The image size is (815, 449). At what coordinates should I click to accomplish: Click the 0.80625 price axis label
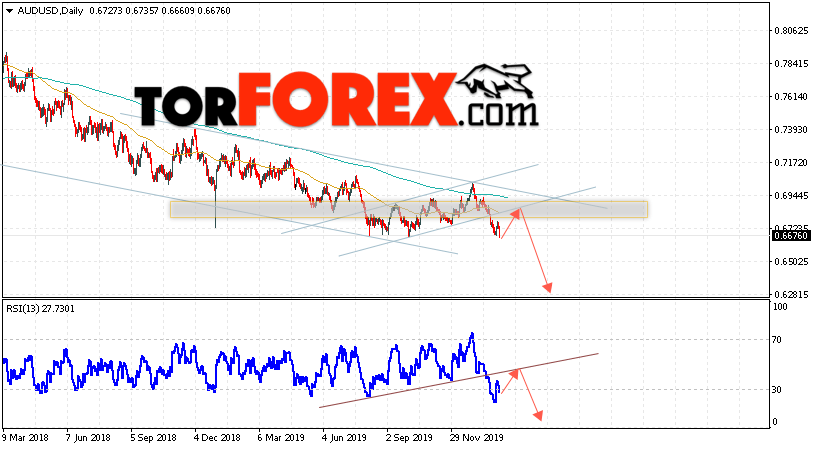coord(791,31)
